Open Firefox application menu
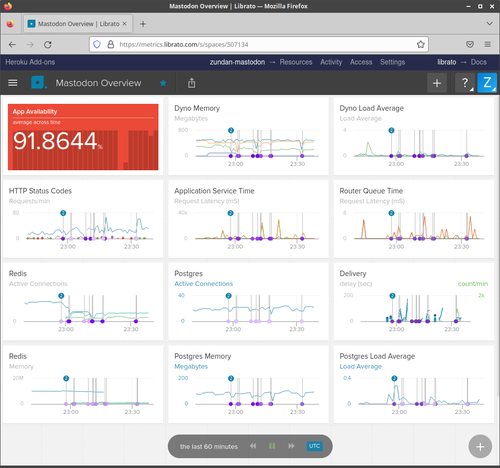 (487, 44)
